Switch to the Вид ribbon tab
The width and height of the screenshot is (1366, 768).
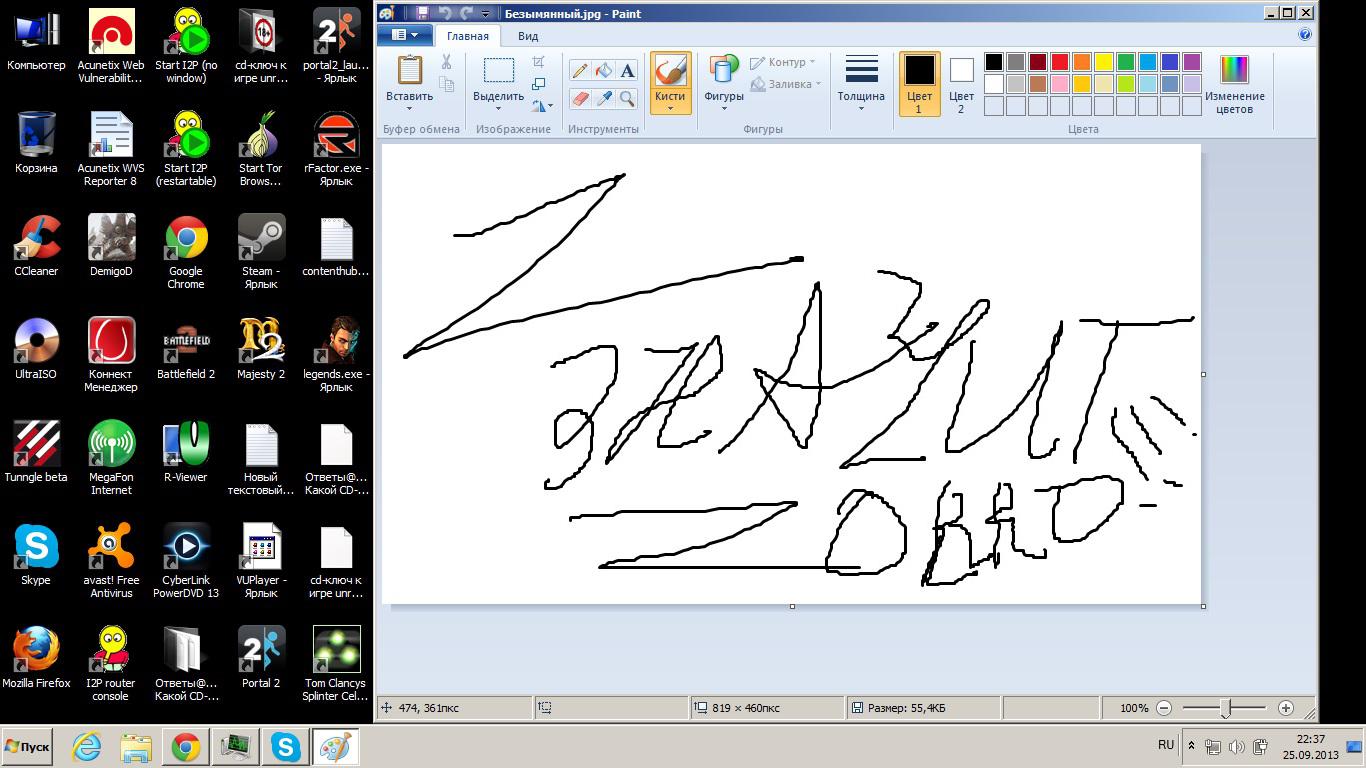pos(528,36)
